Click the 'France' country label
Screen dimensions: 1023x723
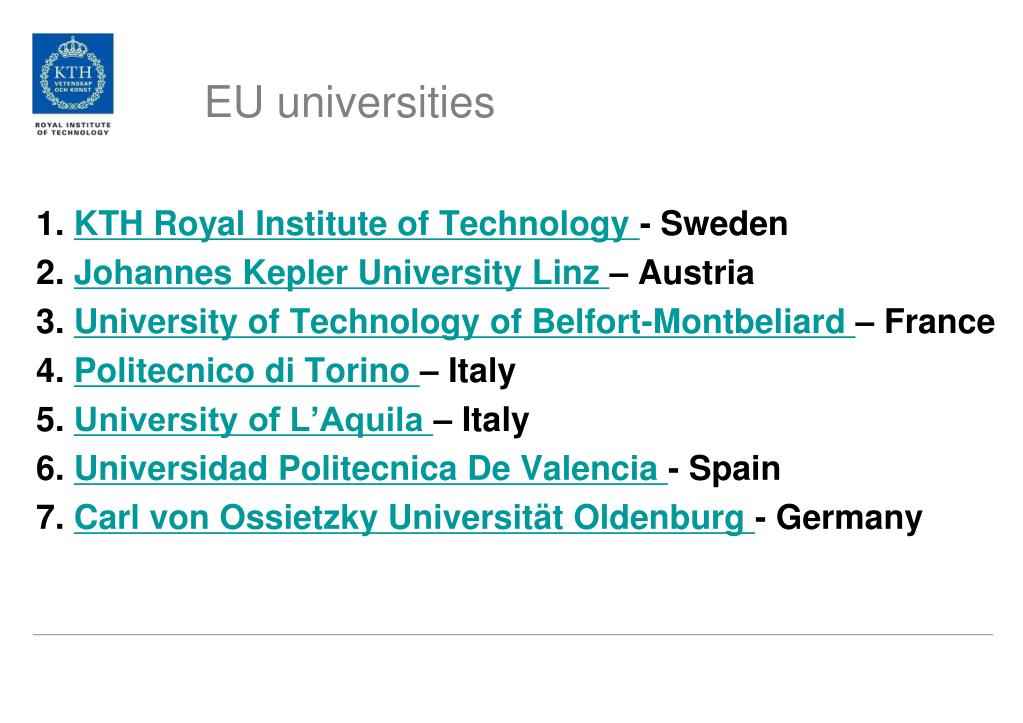[939, 322]
